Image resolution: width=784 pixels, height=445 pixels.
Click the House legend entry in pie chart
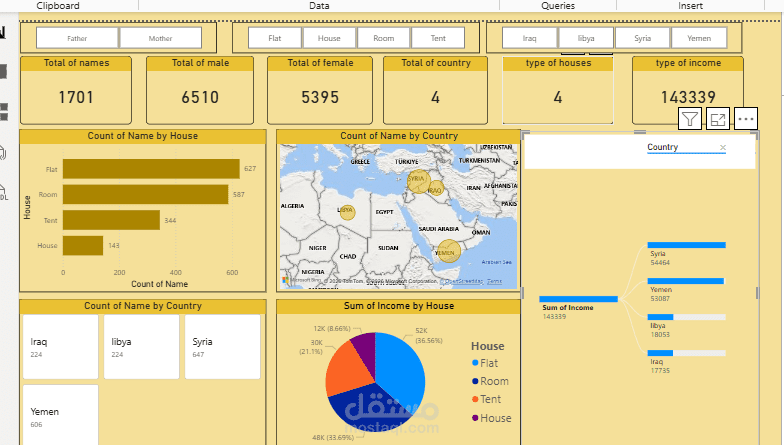492,418
